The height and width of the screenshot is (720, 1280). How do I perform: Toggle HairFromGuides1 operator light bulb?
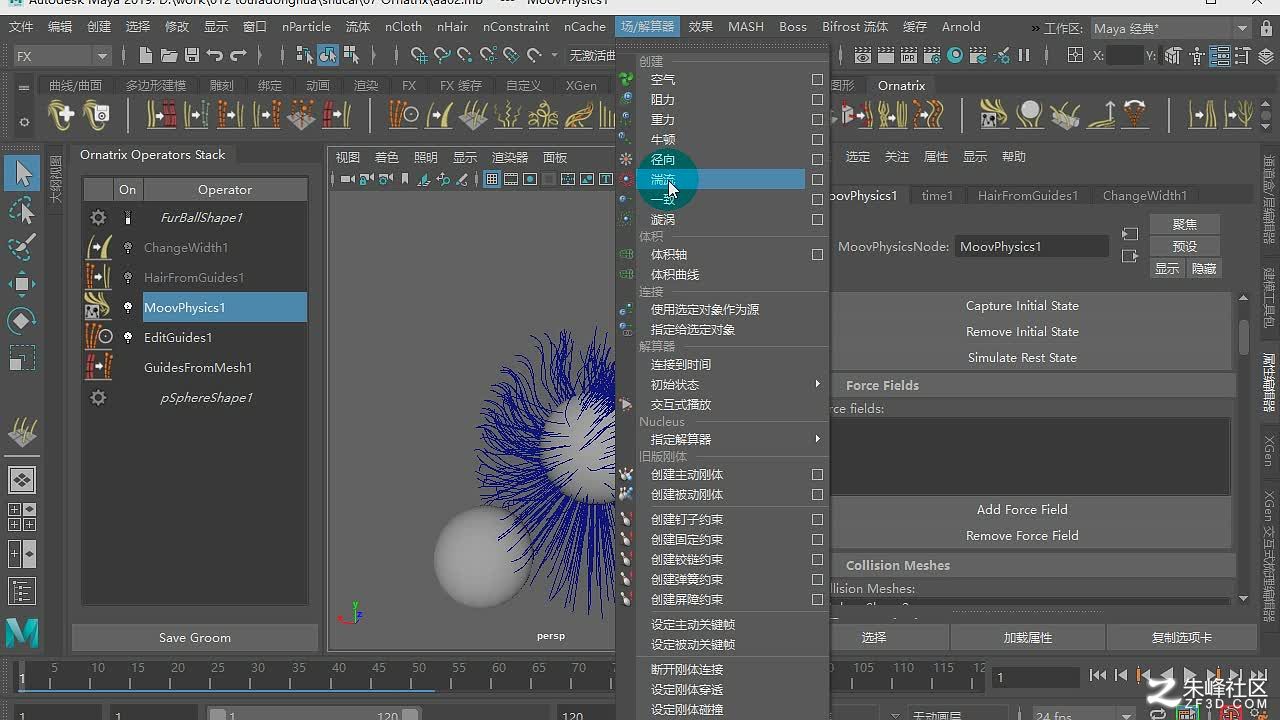(128, 278)
